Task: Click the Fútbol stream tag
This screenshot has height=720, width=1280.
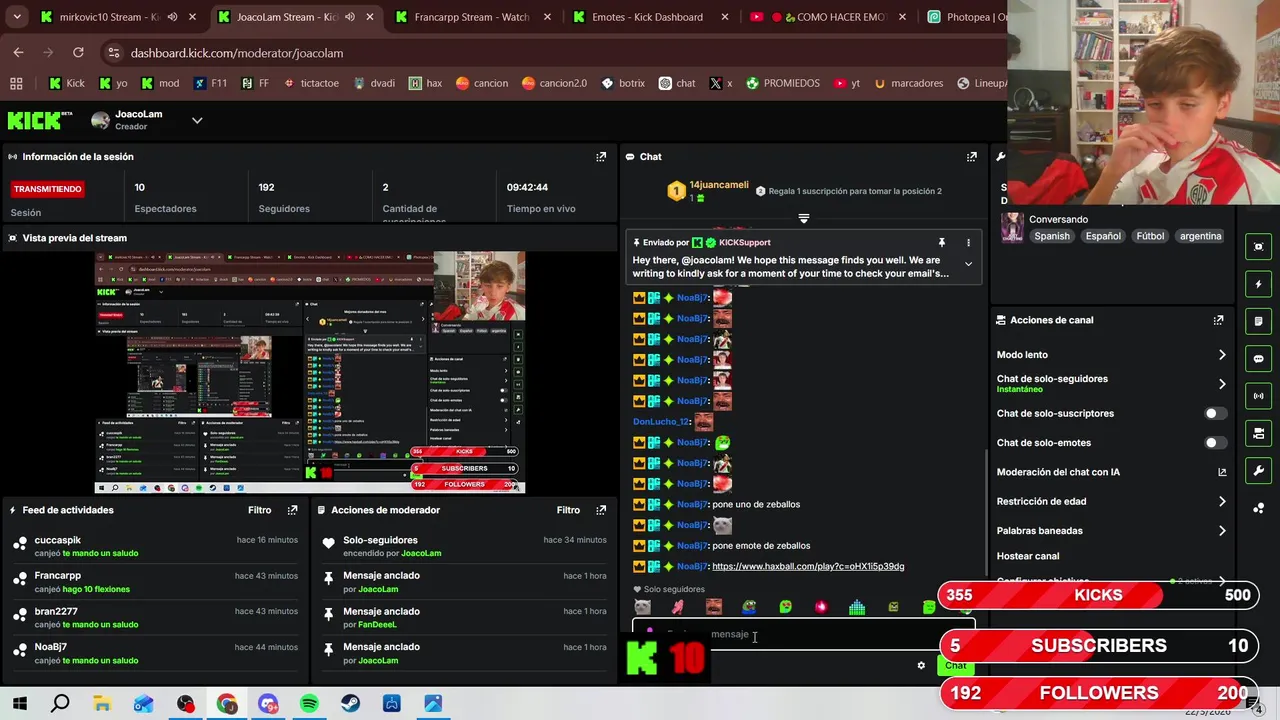Action: click(x=1150, y=236)
